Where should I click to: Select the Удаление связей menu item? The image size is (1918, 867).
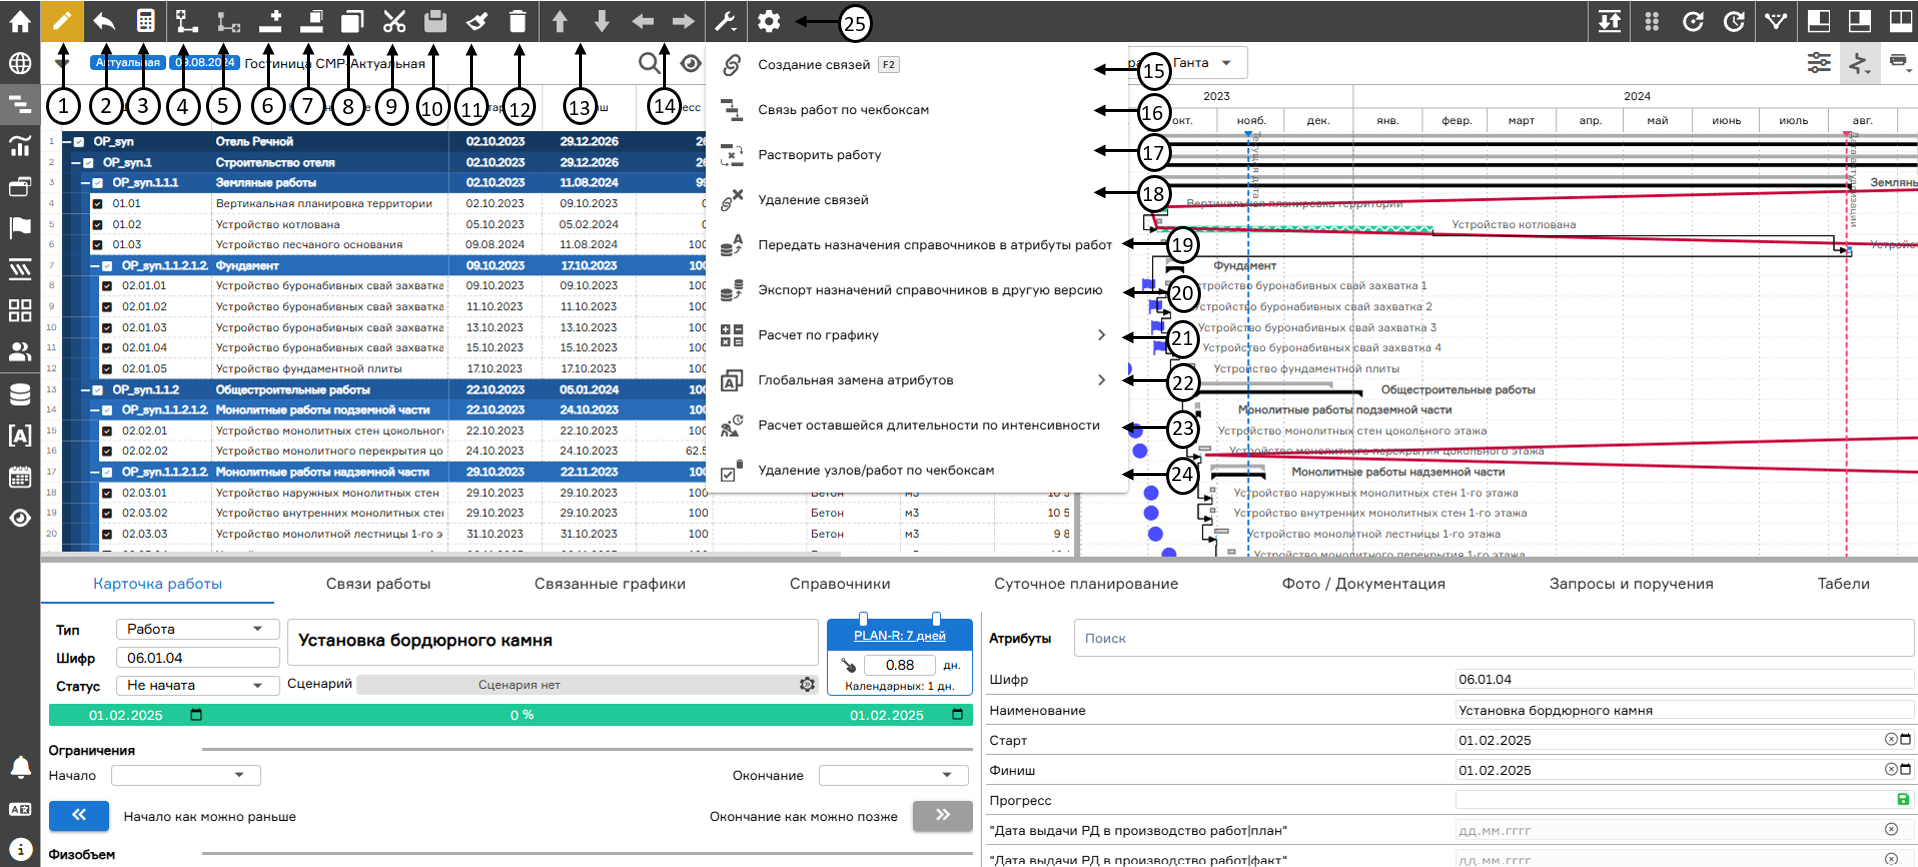point(917,200)
